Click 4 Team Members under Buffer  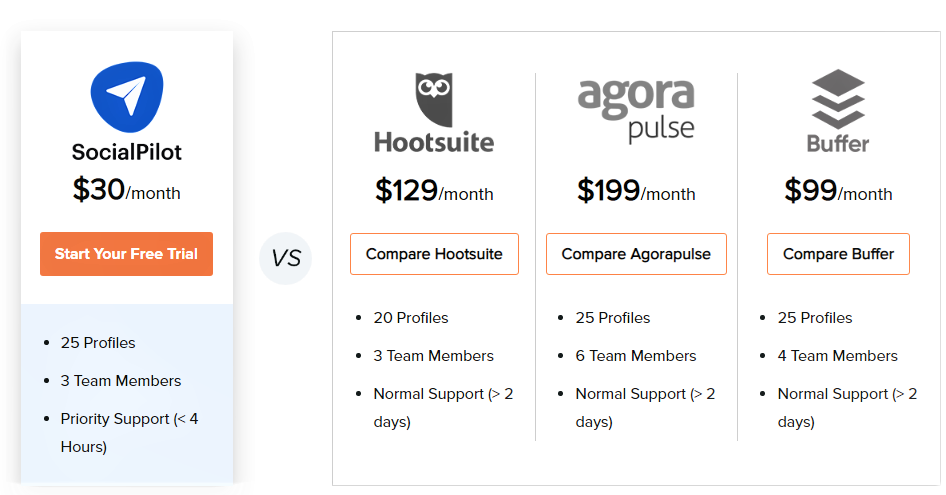click(x=837, y=356)
